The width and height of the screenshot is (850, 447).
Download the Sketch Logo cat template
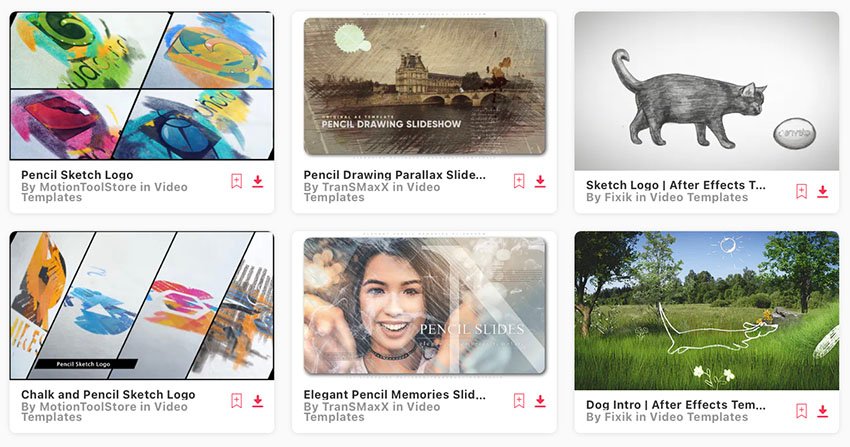click(x=823, y=191)
